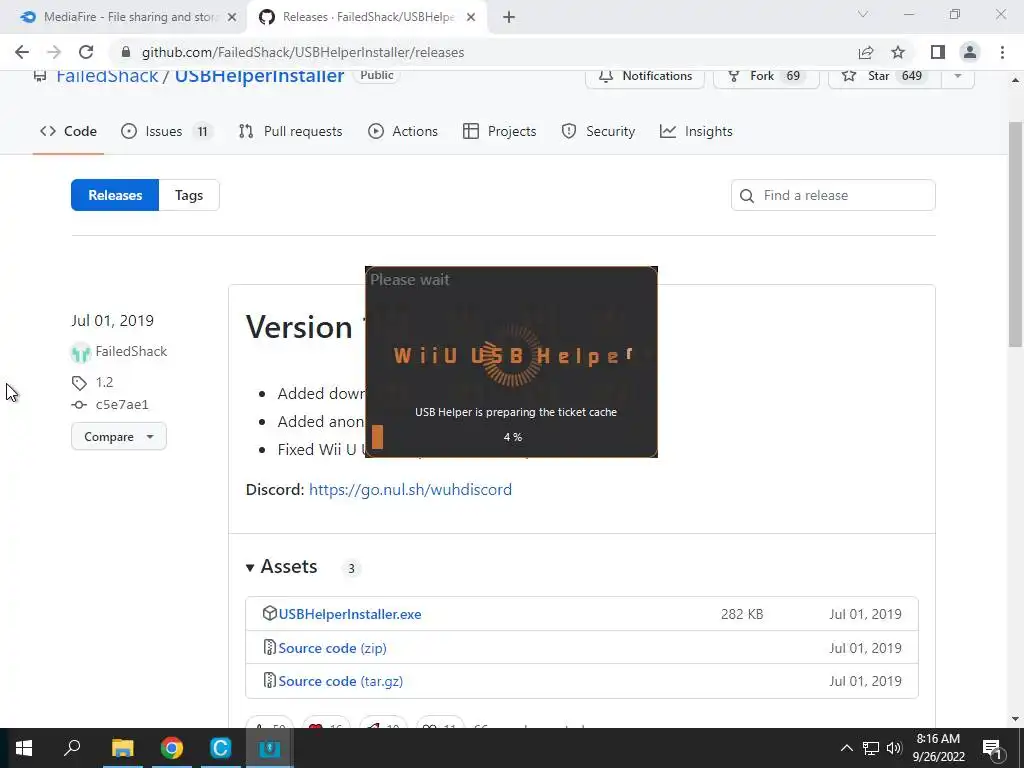Viewport: 1024px width, 768px height.
Task: Open the USBHelperInstaller repository link
Action: point(259,76)
